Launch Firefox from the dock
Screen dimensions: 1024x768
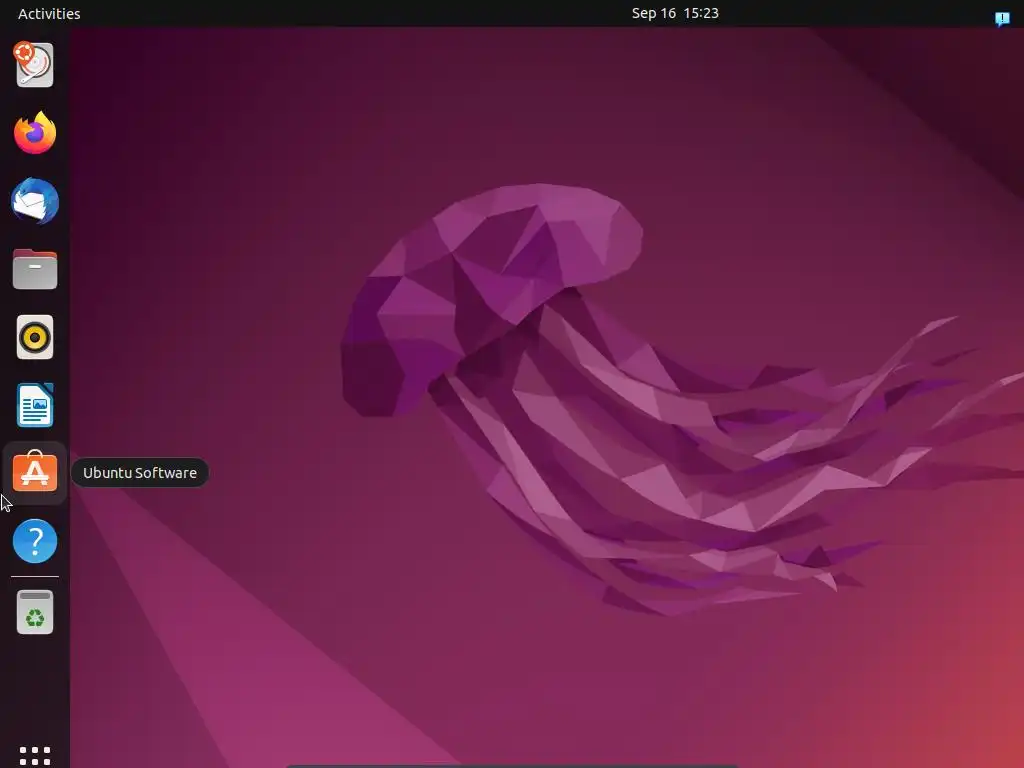(35, 133)
